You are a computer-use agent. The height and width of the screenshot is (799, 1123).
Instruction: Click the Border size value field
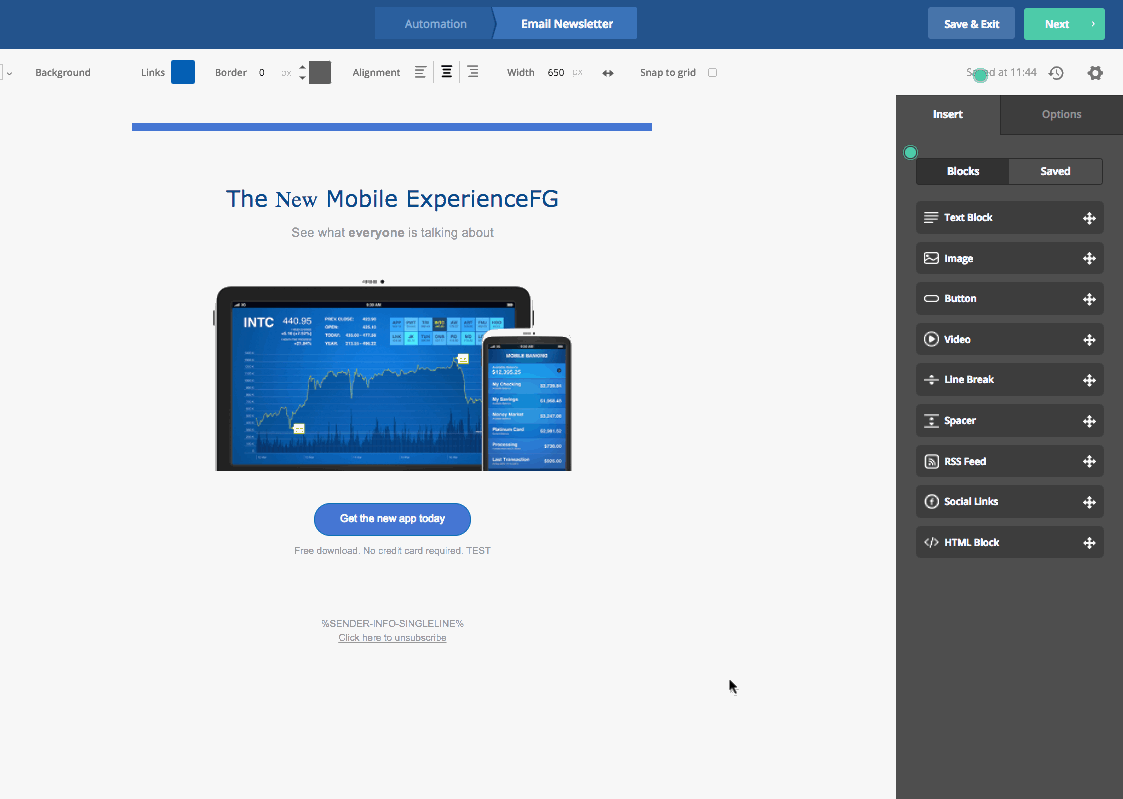(263, 72)
